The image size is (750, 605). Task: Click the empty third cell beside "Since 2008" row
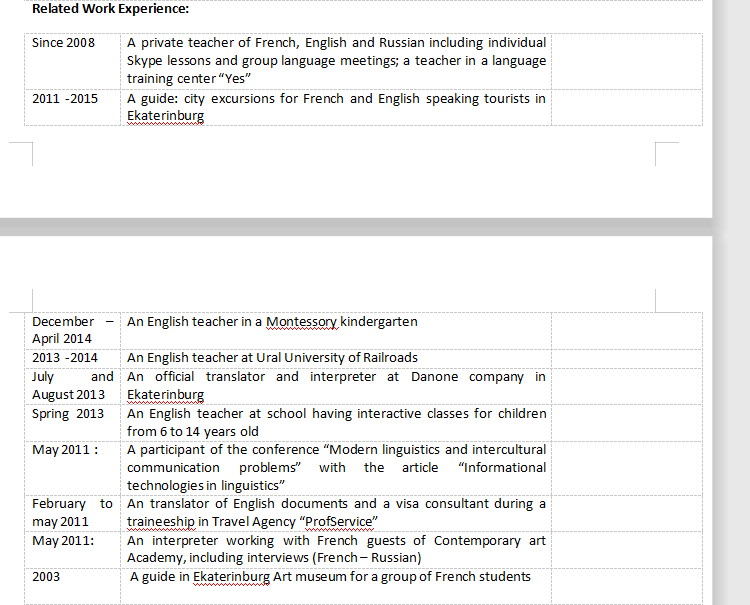point(626,61)
